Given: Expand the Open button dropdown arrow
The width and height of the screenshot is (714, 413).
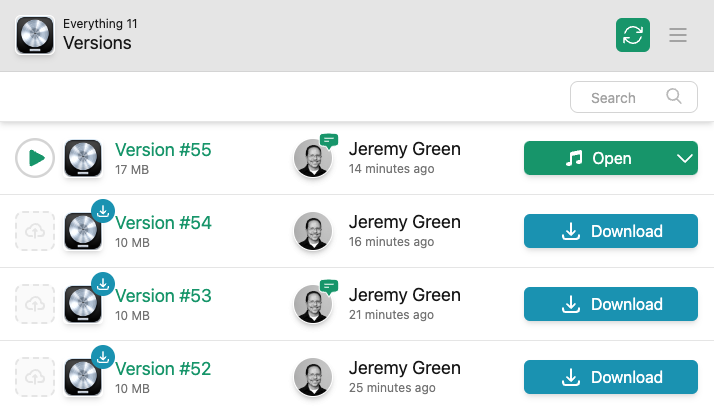Looking at the screenshot, I should [x=685, y=158].
